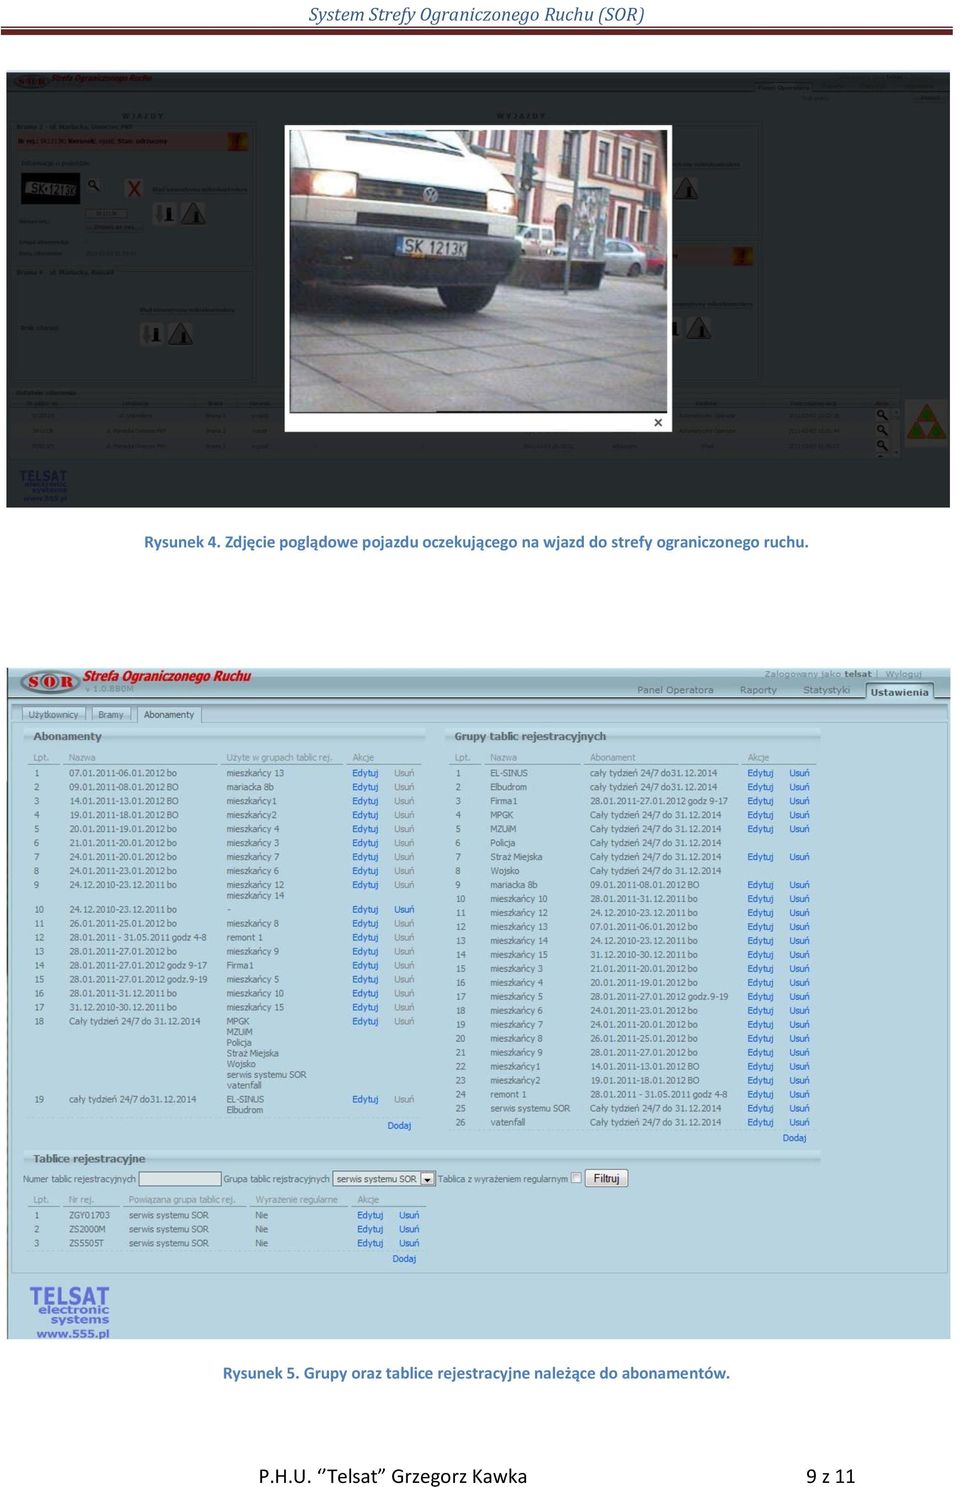Screen dimensions: 960x1487
Task: Open the Grupa tablic rejestracyjnych dropdown
Action: [x=384, y=1179]
